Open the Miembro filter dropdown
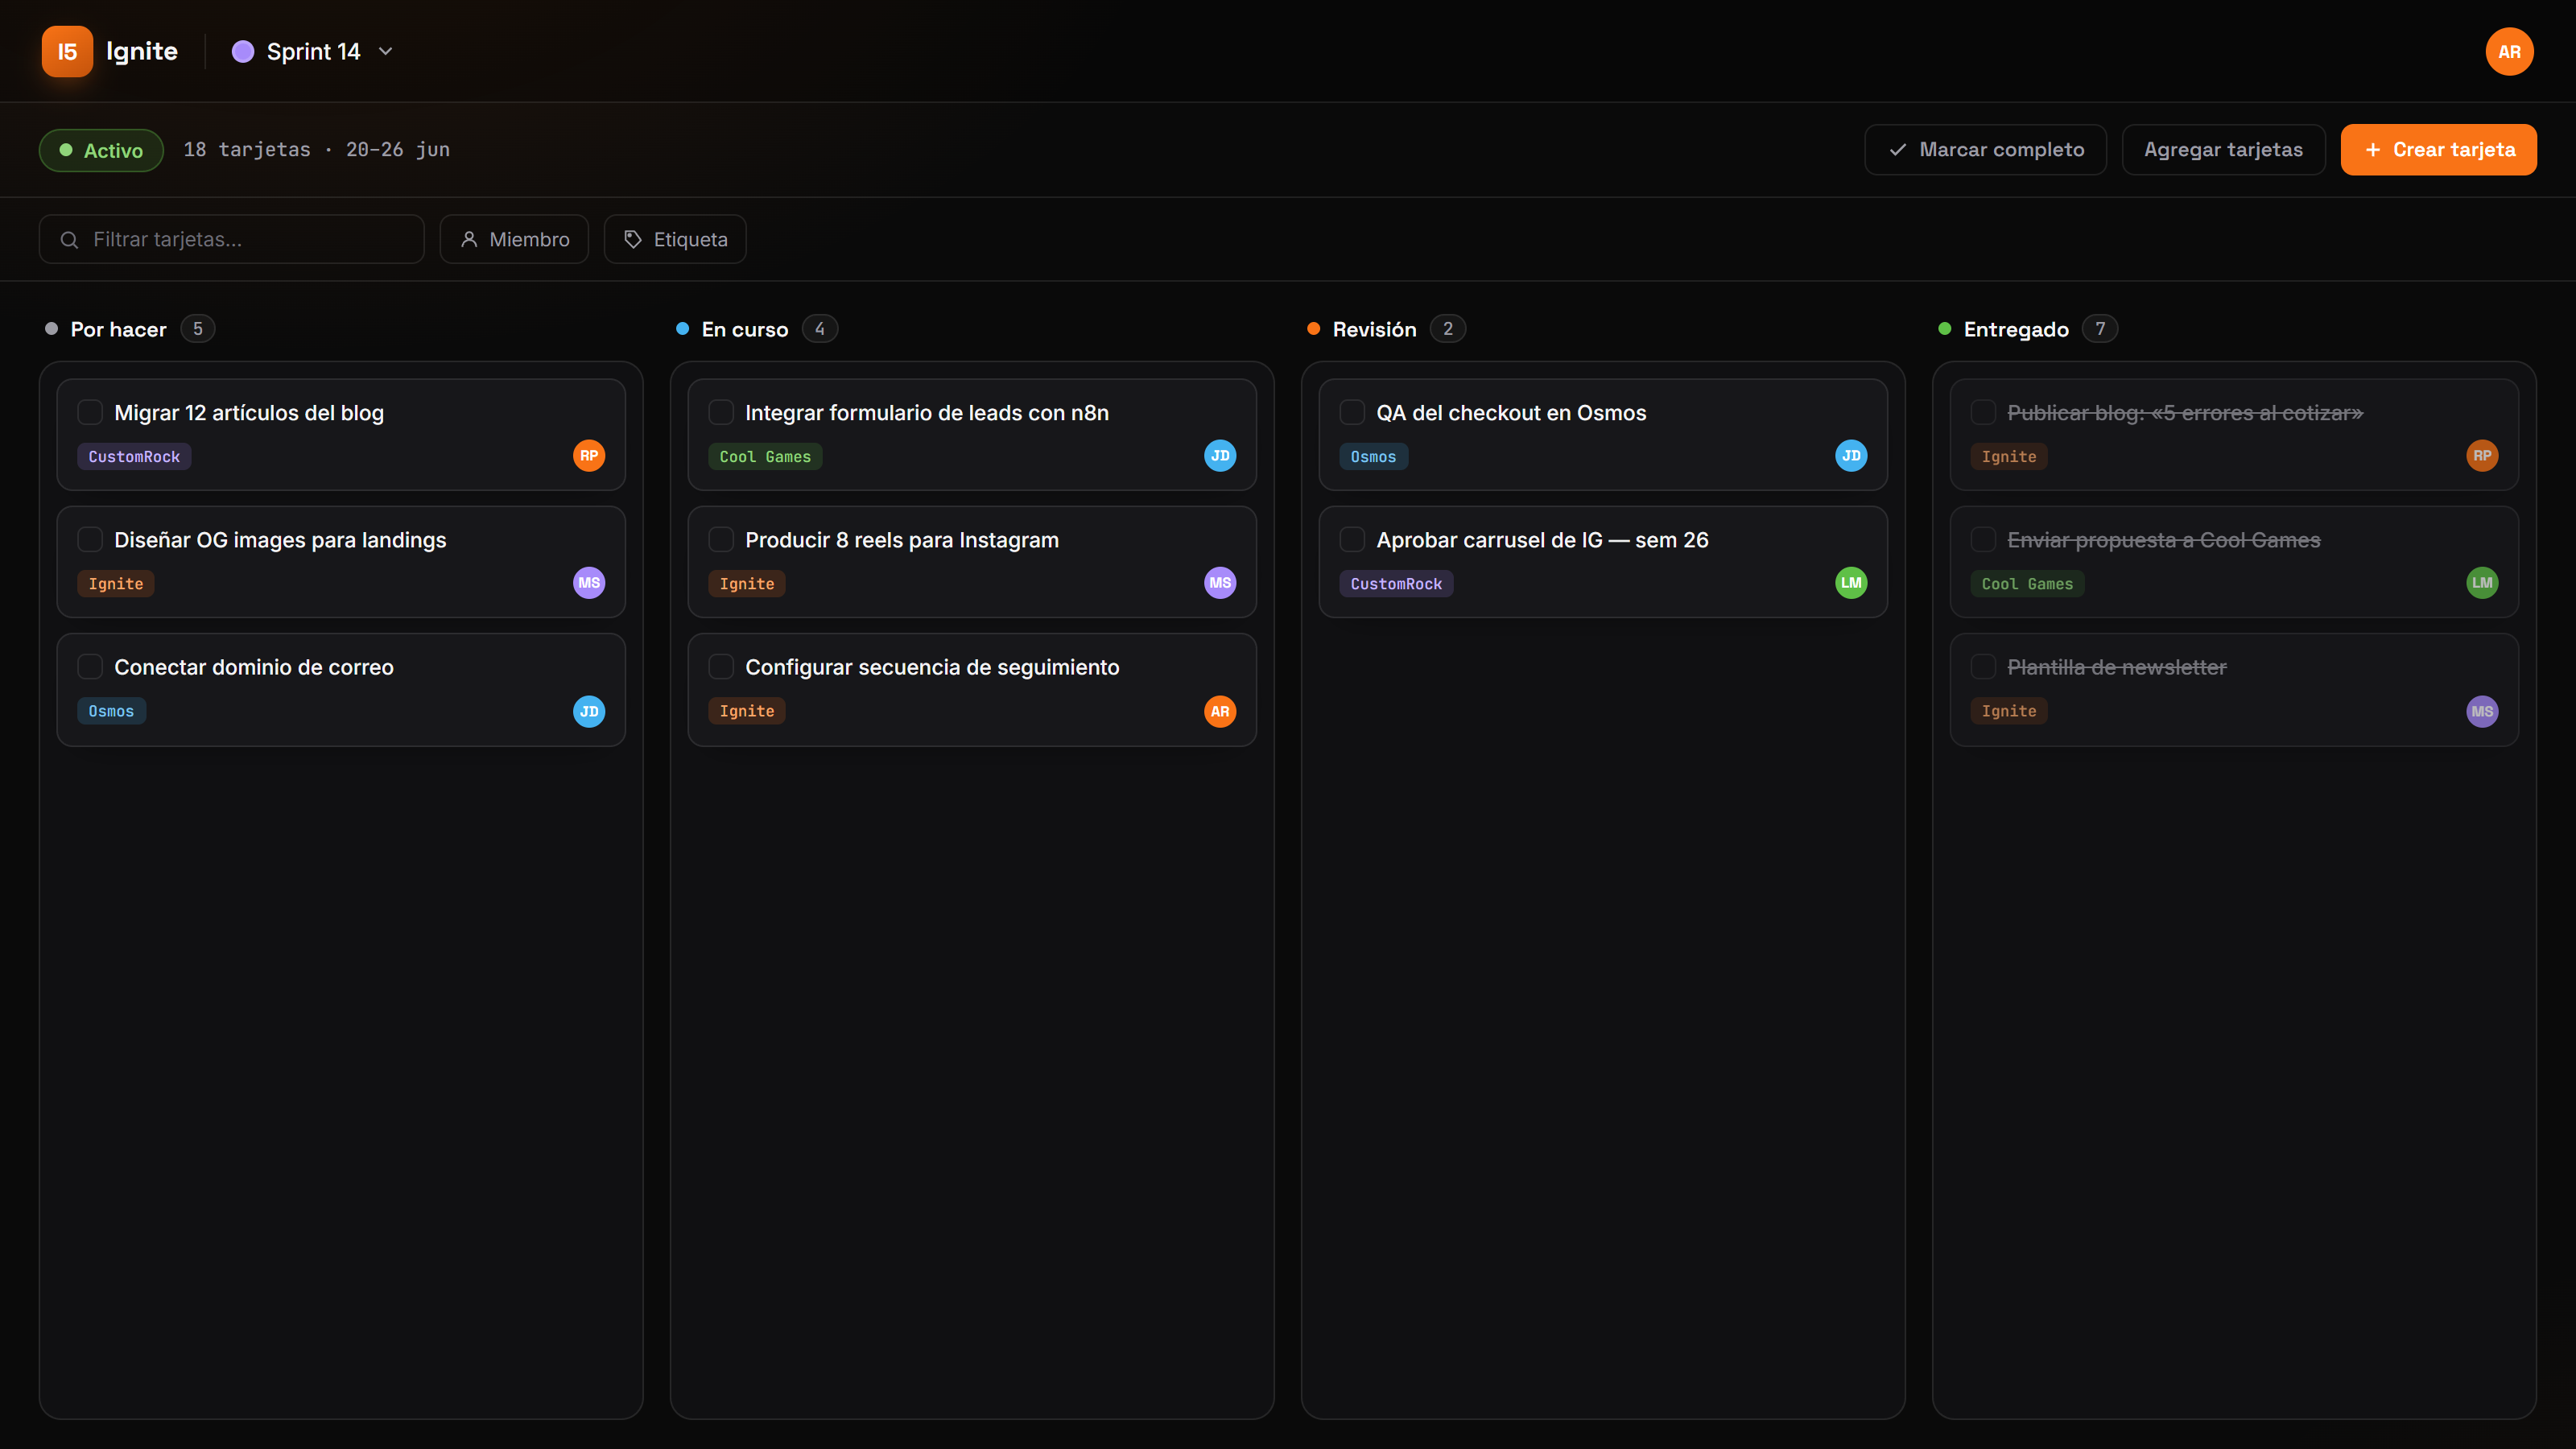This screenshot has width=2576, height=1449. tap(514, 239)
